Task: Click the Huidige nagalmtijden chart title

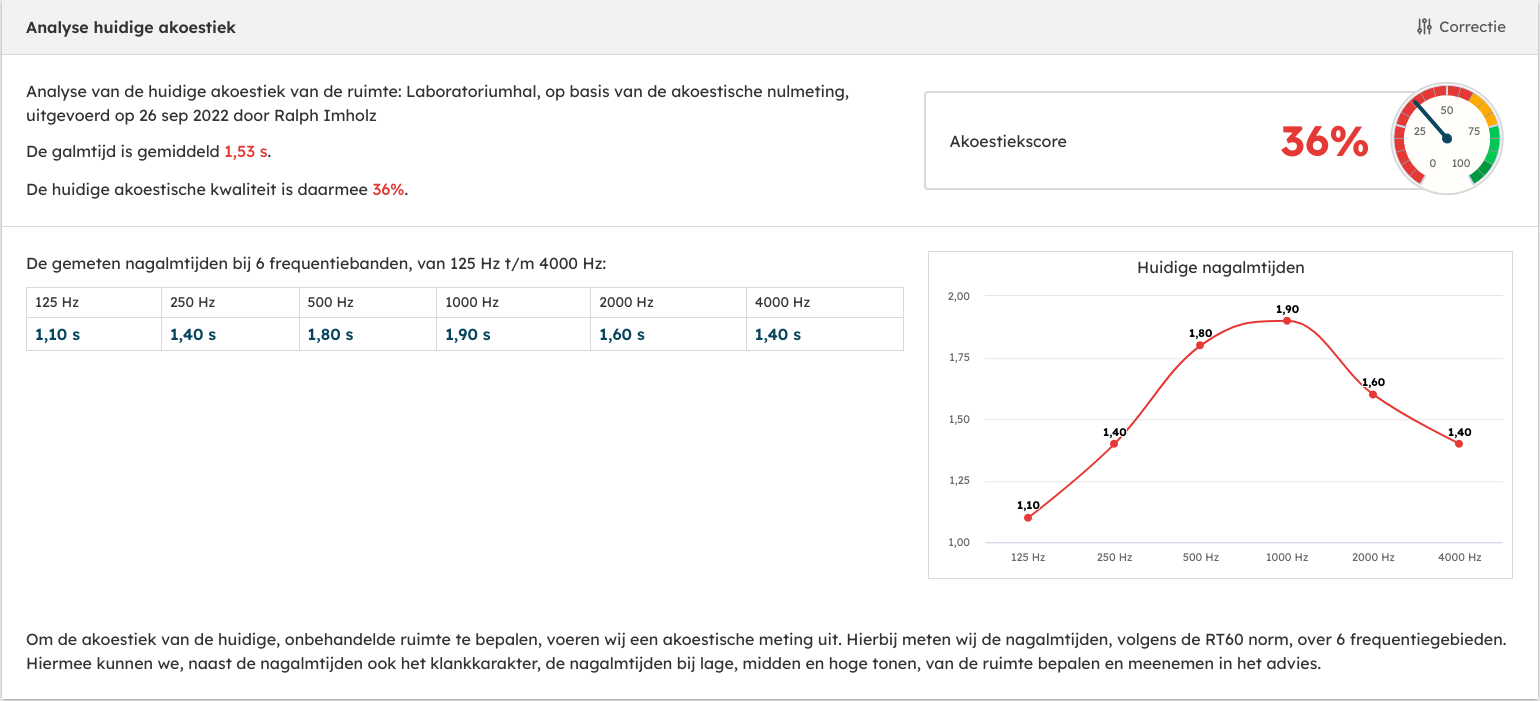Action: [1220, 268]
